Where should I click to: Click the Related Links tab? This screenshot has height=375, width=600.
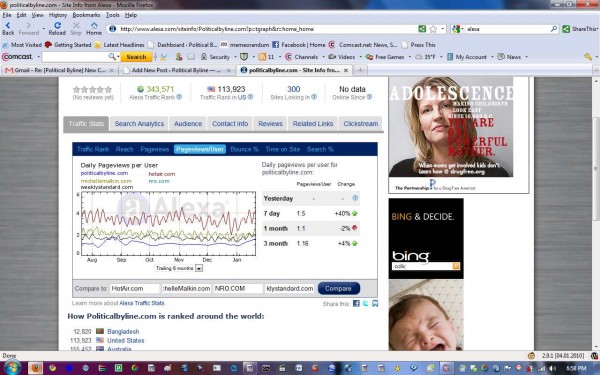313,124
